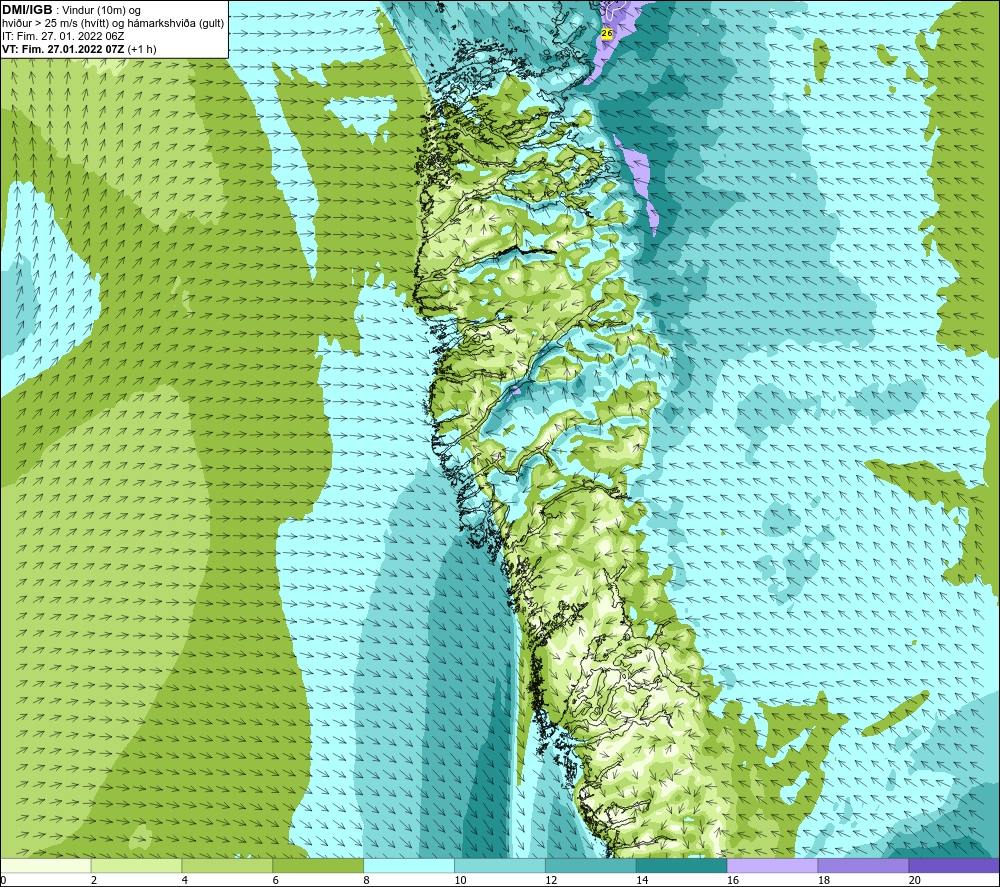Click the 6–8 m/s olive green swatch

point(318,865)
